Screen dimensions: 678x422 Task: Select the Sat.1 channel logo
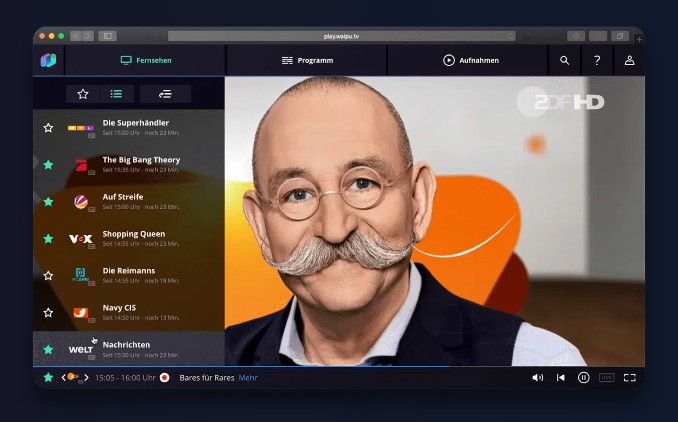click(x=81, y=202)
